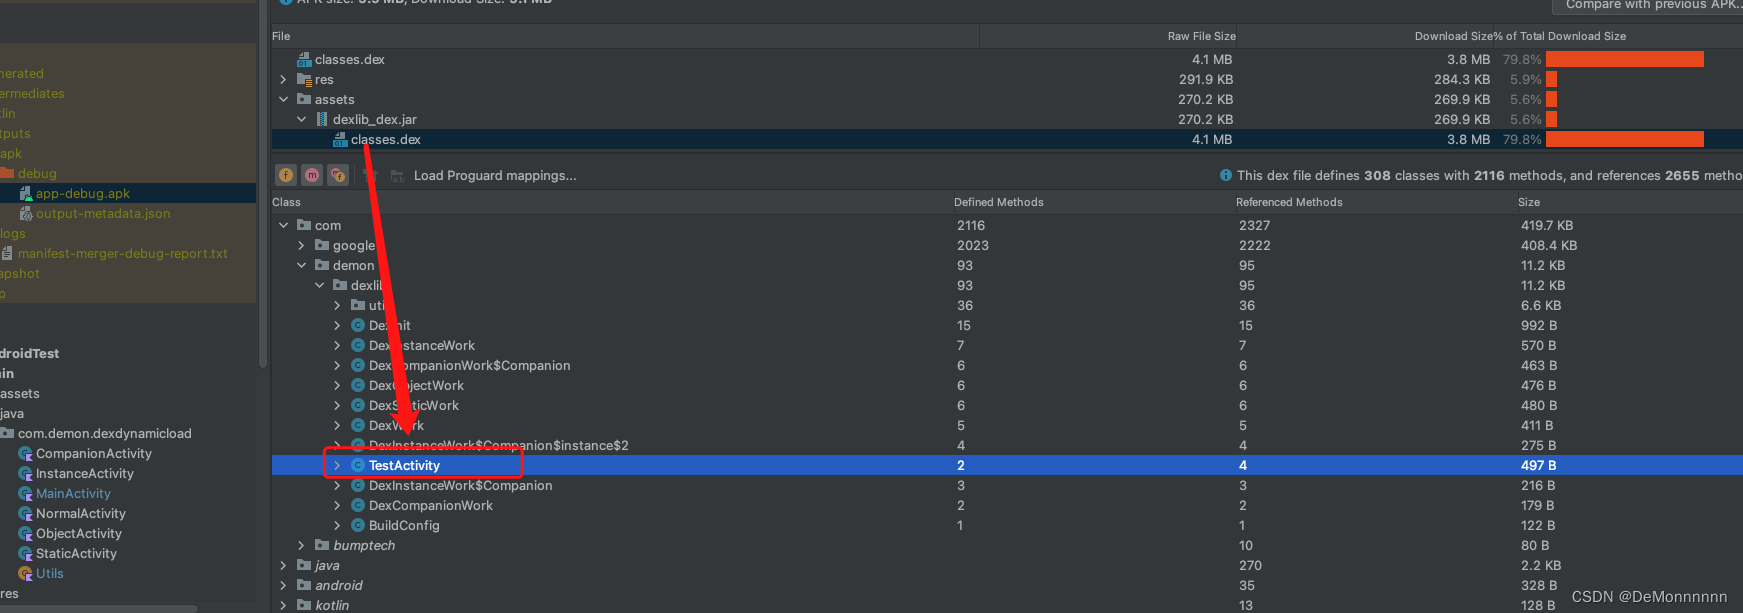Click the output-metadata.json file icon
This screenshot has width=1743, height=613.
coord(26,214)
